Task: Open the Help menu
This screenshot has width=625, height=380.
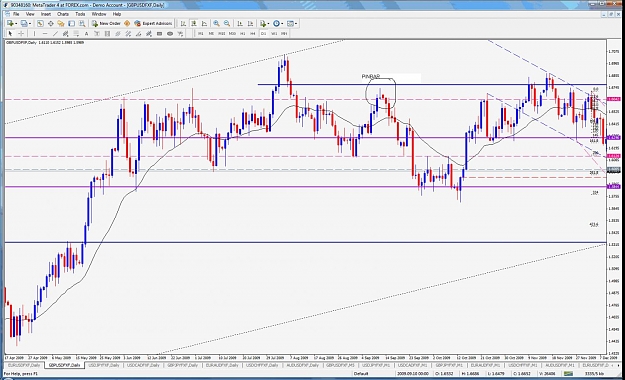Action: tap(117, 14)
